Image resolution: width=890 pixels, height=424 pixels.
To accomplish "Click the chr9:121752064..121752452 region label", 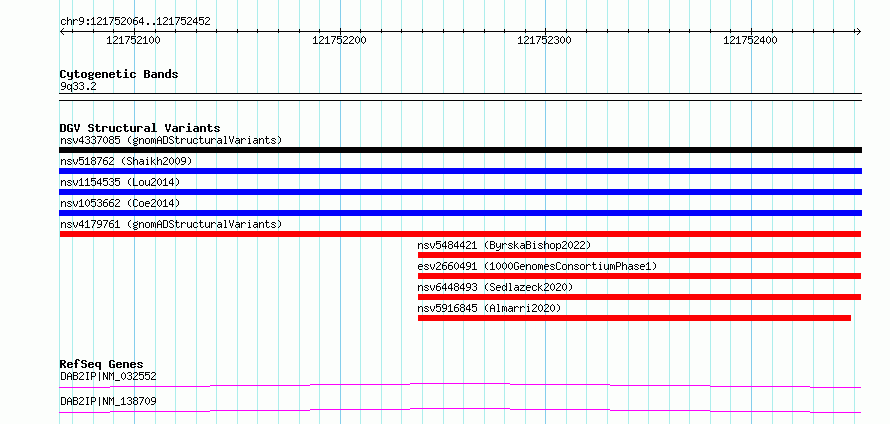I will tap(135, 22).
